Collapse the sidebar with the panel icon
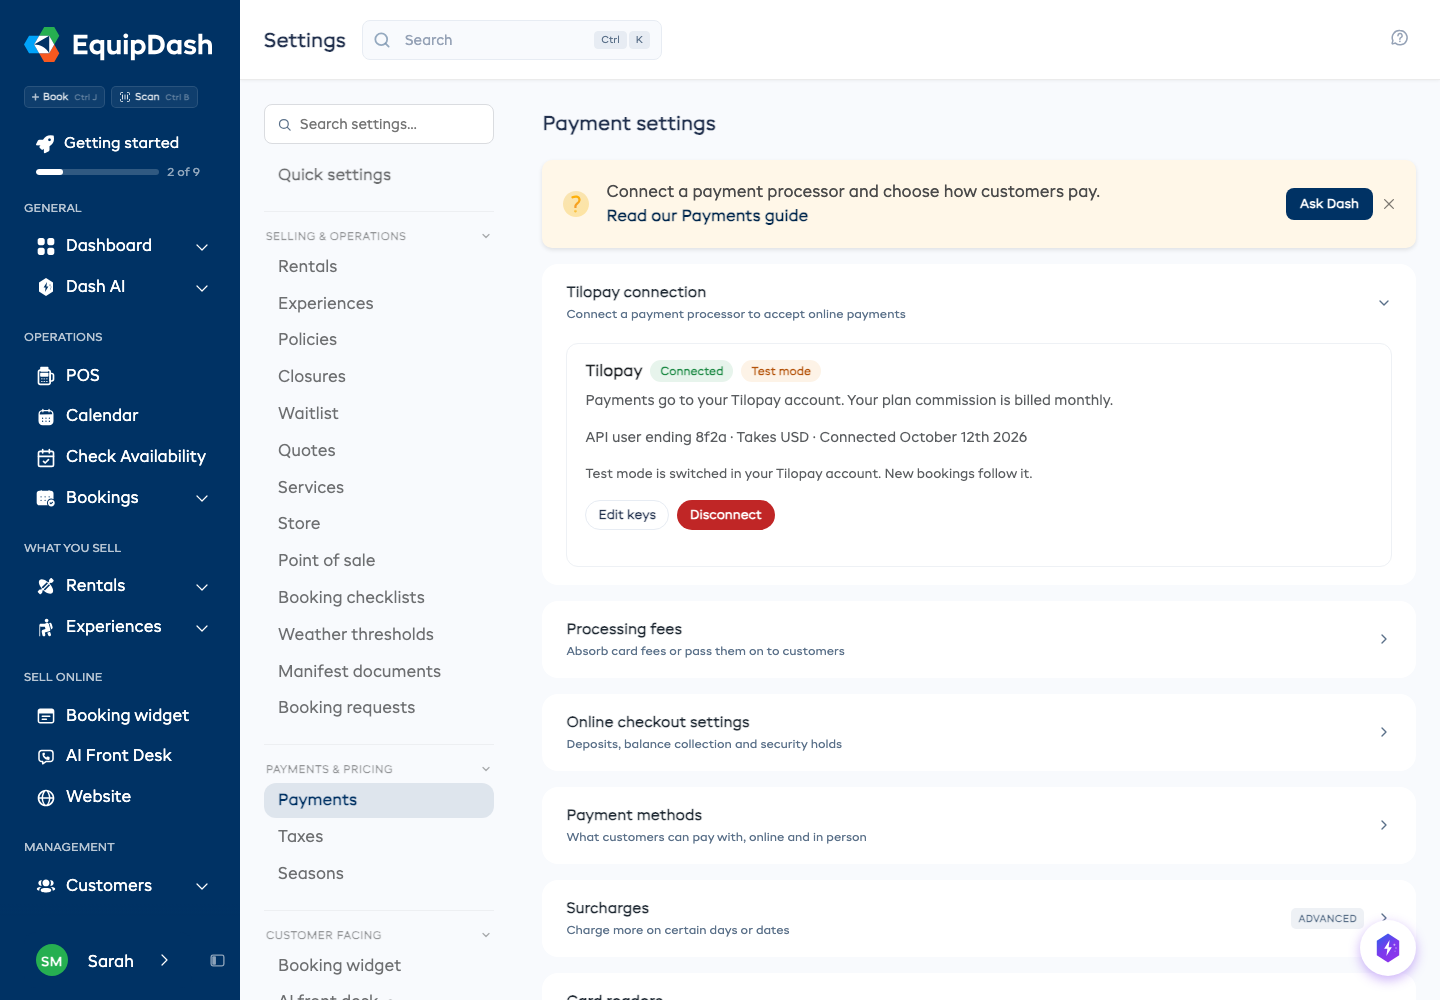The image size is (1440, 1000). [x=217, y=961]
